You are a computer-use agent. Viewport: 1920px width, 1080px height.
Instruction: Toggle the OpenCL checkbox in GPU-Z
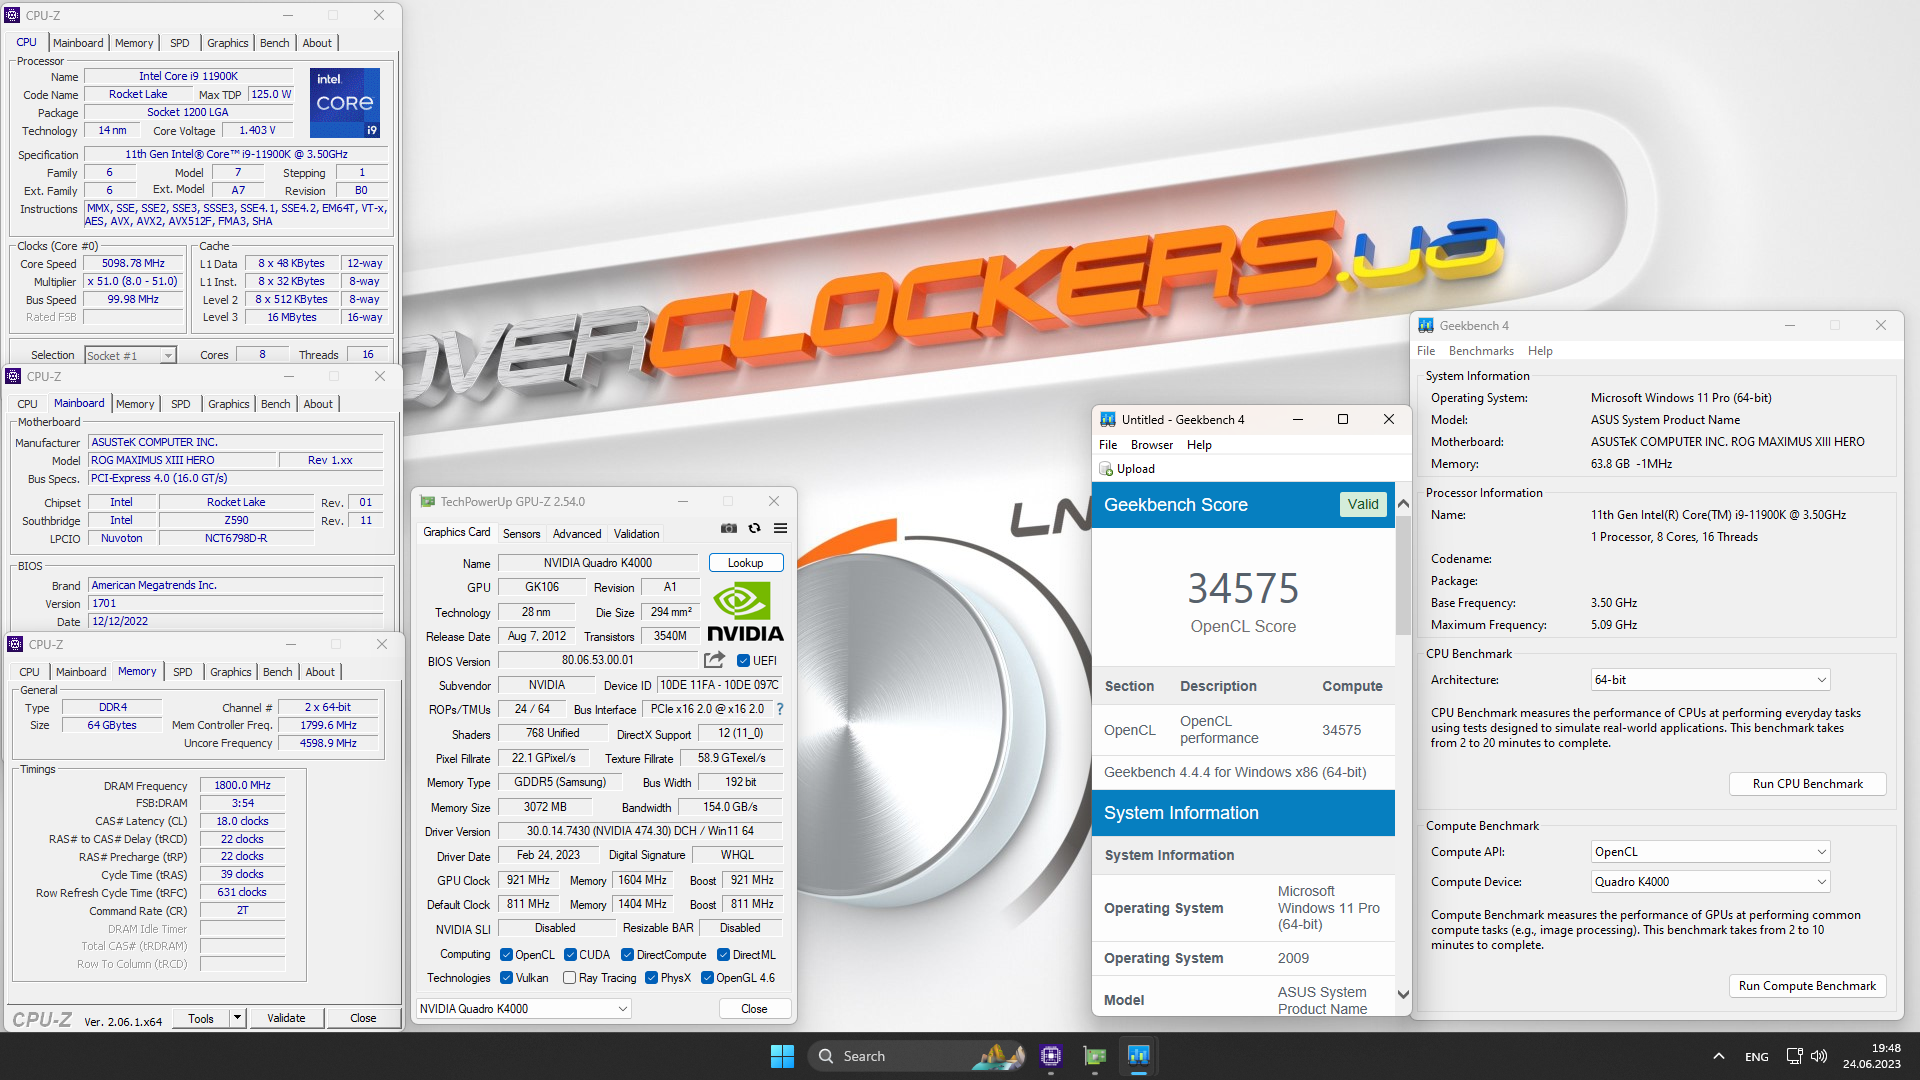pos(506,955)
